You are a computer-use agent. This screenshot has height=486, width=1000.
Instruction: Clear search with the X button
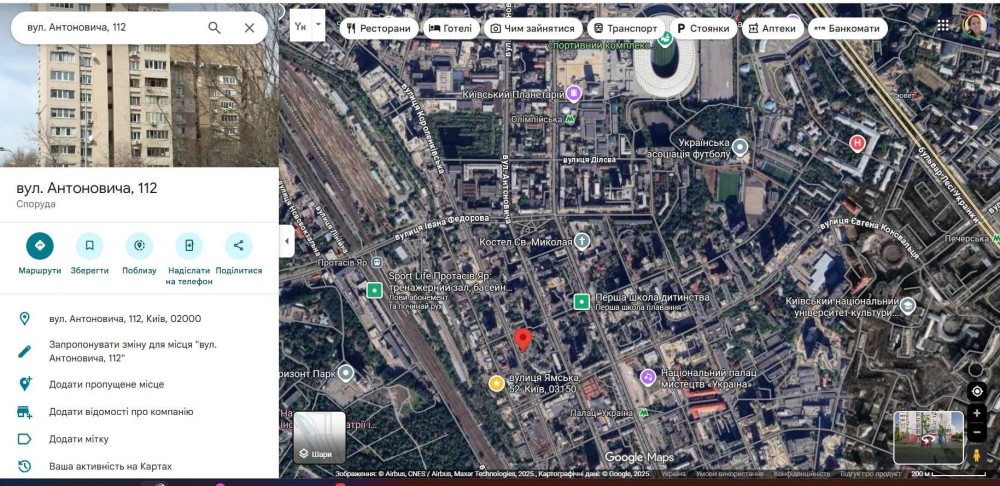coord(249,28)
